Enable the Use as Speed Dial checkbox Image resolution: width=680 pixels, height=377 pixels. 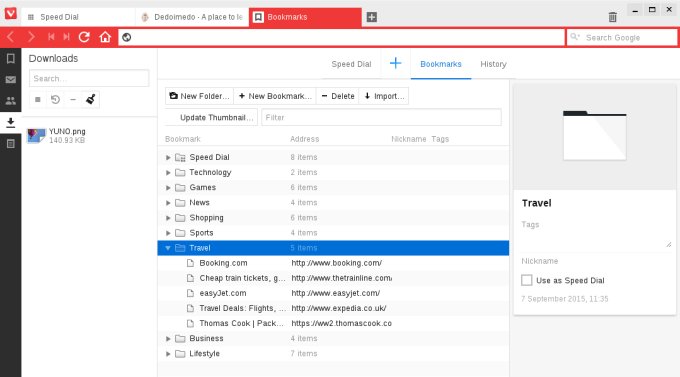click(x=526, y=280)
